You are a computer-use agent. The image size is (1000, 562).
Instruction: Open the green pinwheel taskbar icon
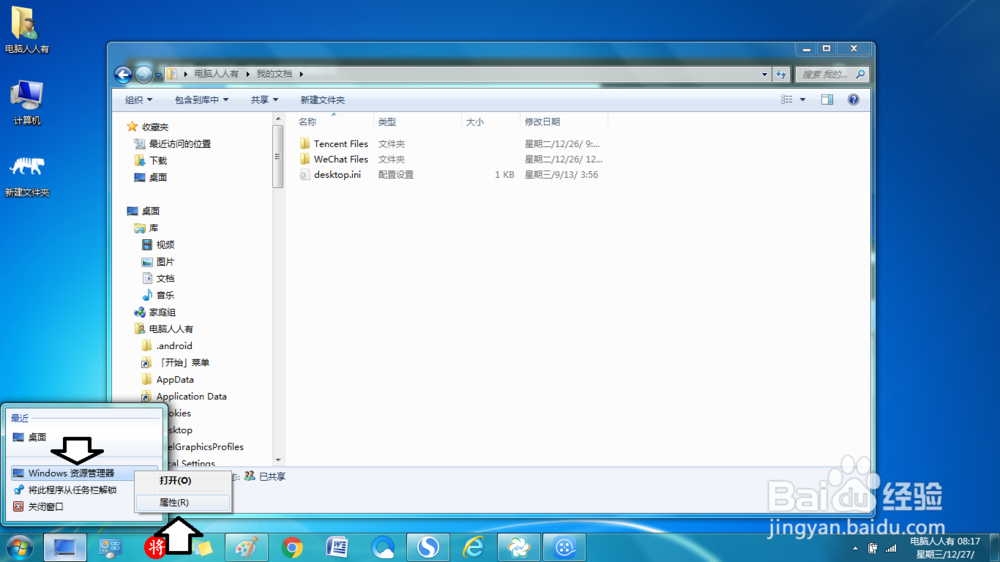(518, 547)
